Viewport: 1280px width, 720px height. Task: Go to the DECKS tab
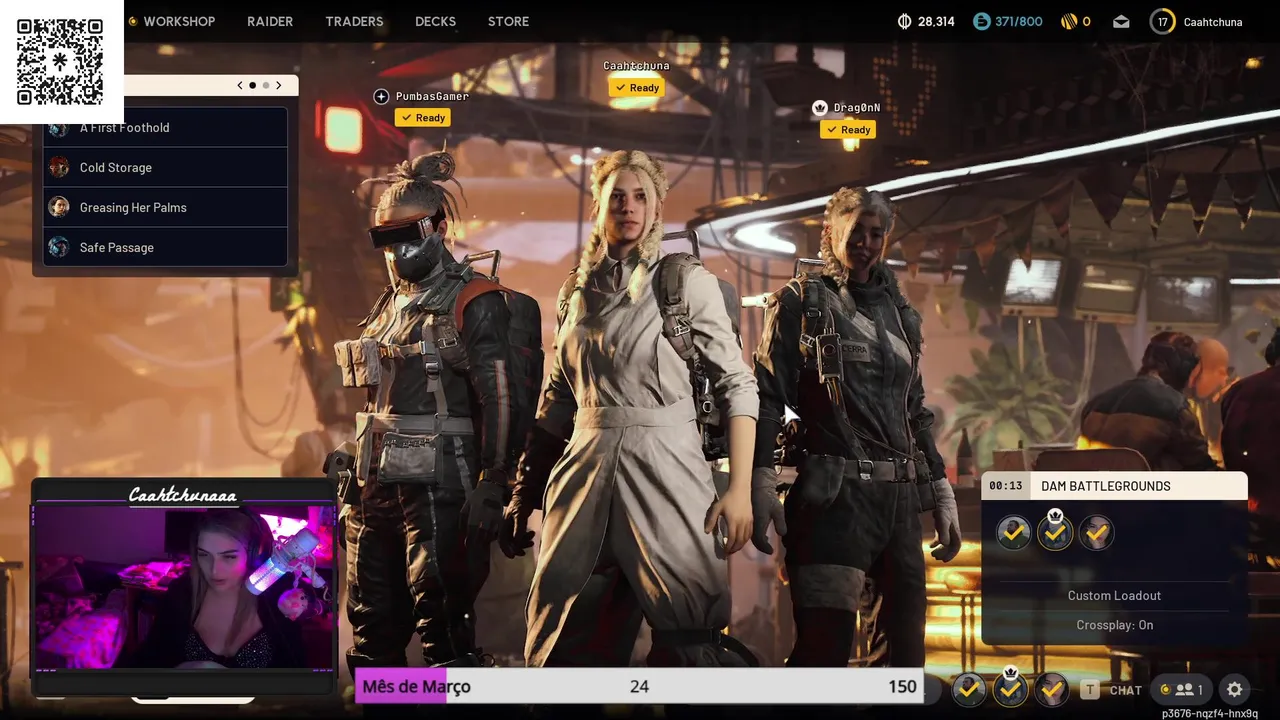click(435, 21)
